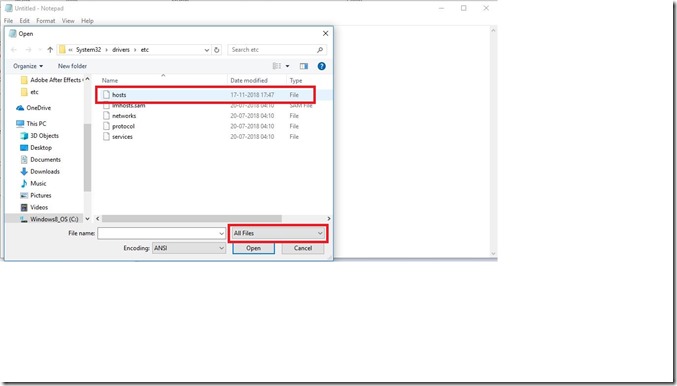Click drivers in the address path
Viewport: 677px width, 386px height.
pyautogui.click(x=121, y=50)
